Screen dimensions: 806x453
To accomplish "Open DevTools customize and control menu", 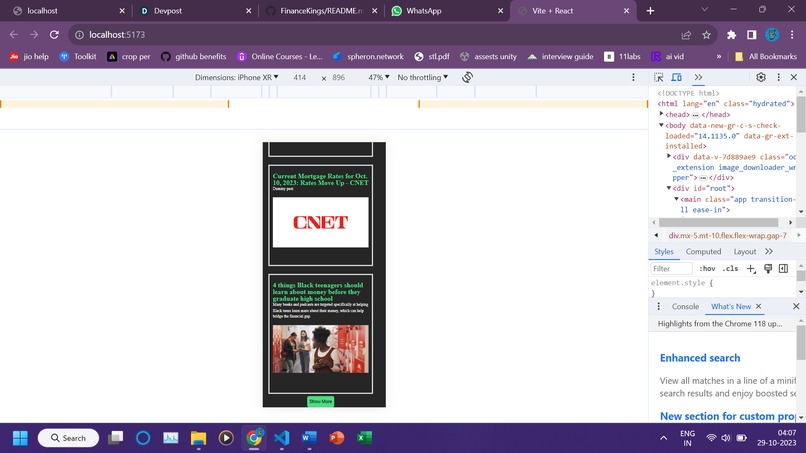I will coord(778,77).
